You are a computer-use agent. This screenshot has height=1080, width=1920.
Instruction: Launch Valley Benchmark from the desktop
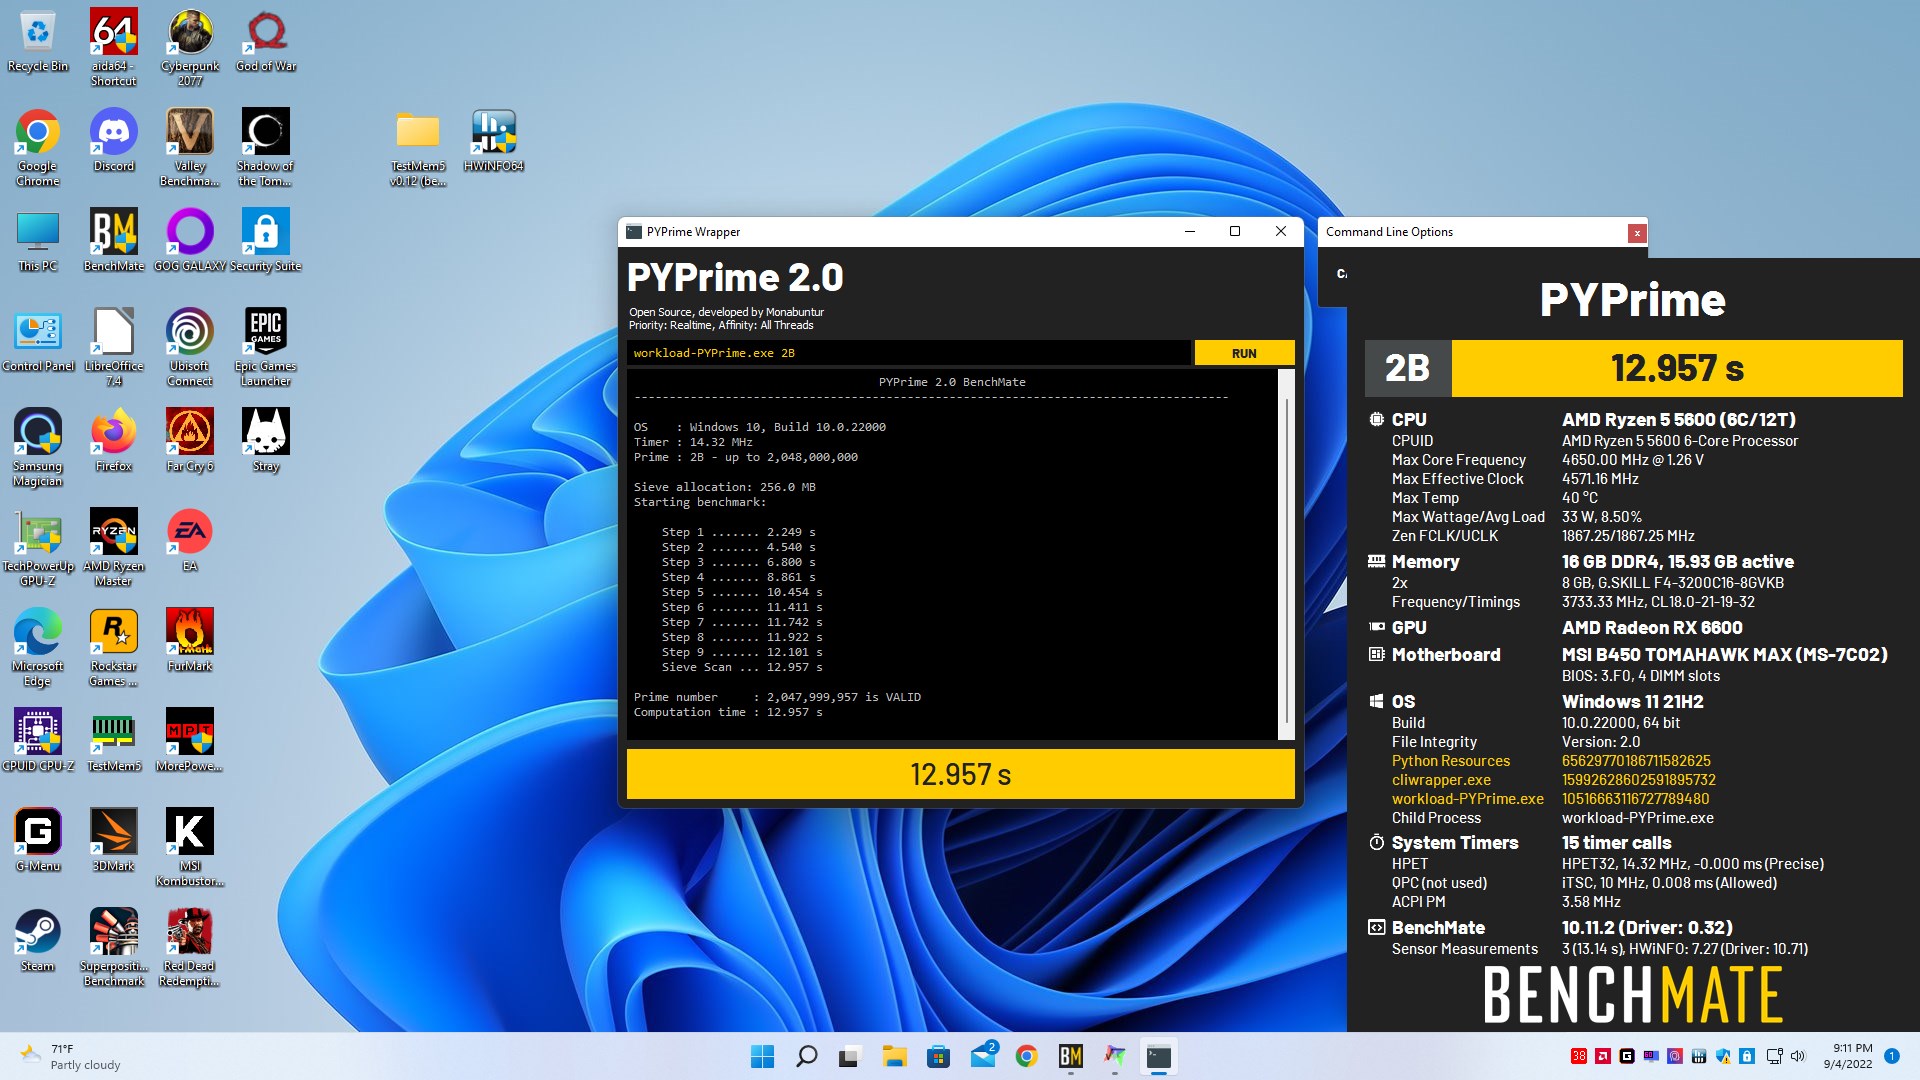[x=190, y=148]
